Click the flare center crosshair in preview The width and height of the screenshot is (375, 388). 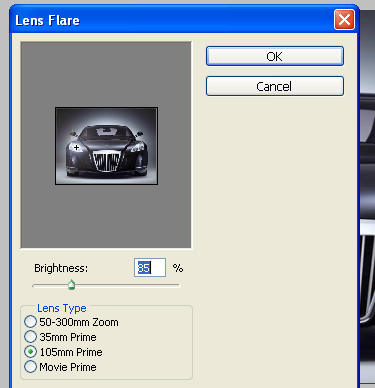76,147
